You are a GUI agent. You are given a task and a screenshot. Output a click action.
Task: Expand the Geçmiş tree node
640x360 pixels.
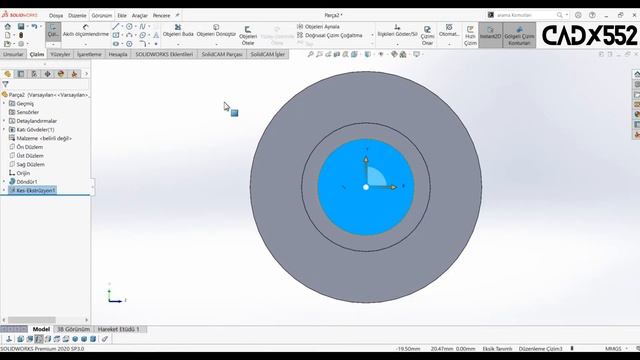(x=4, y=104)
